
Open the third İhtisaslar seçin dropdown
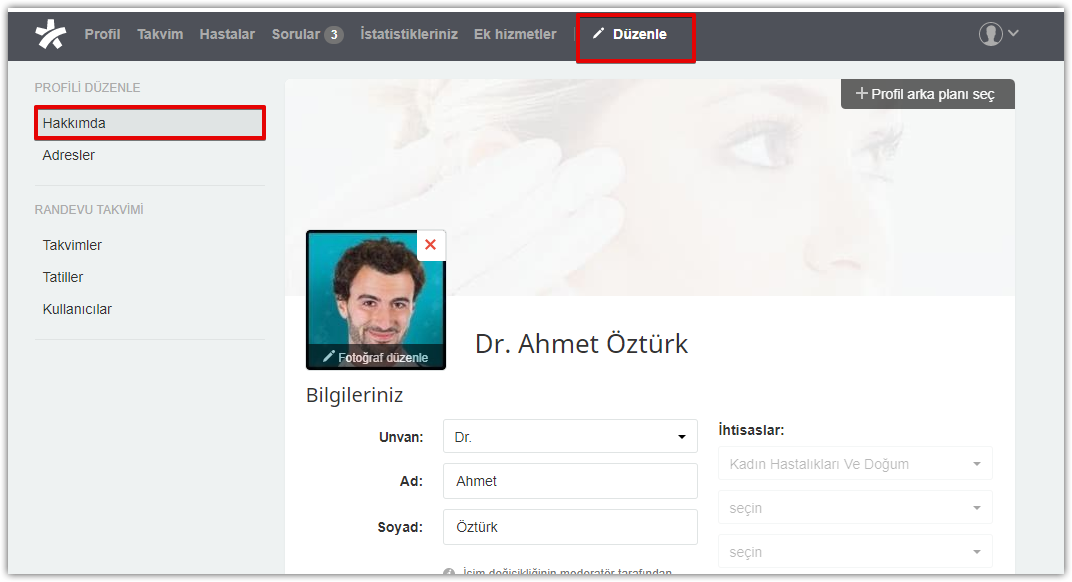(855, 552)
